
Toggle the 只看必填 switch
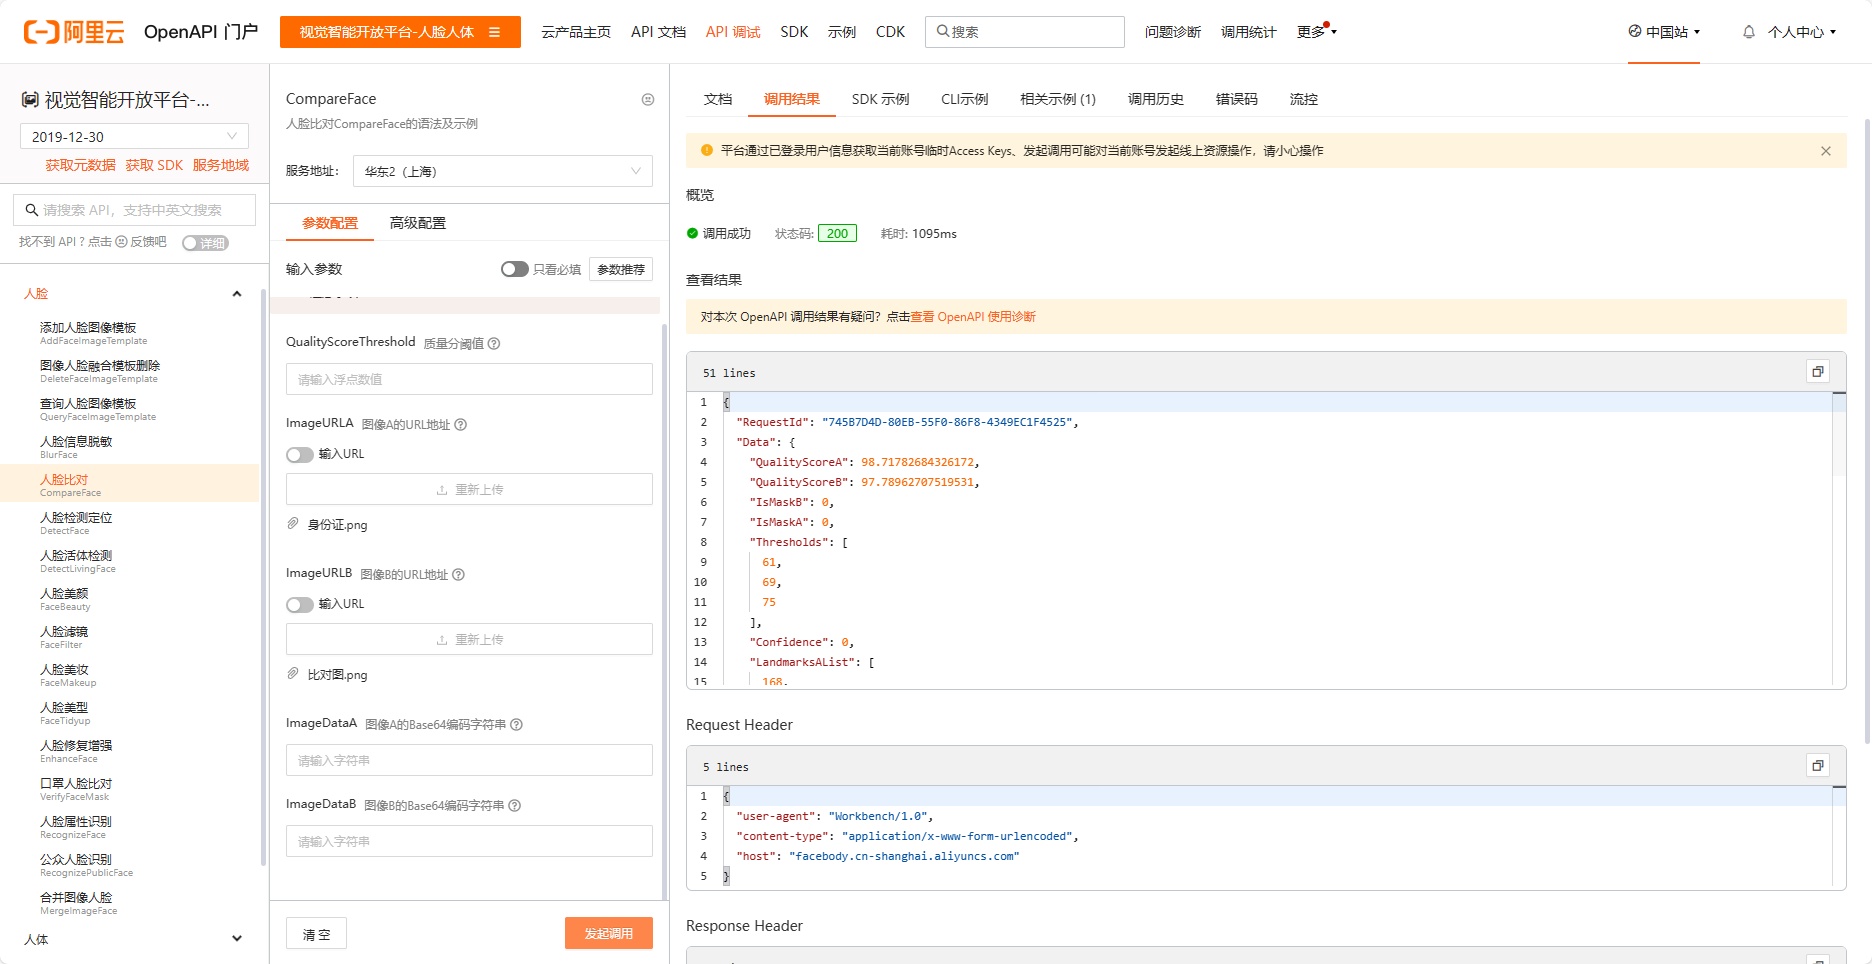(514, 269)
